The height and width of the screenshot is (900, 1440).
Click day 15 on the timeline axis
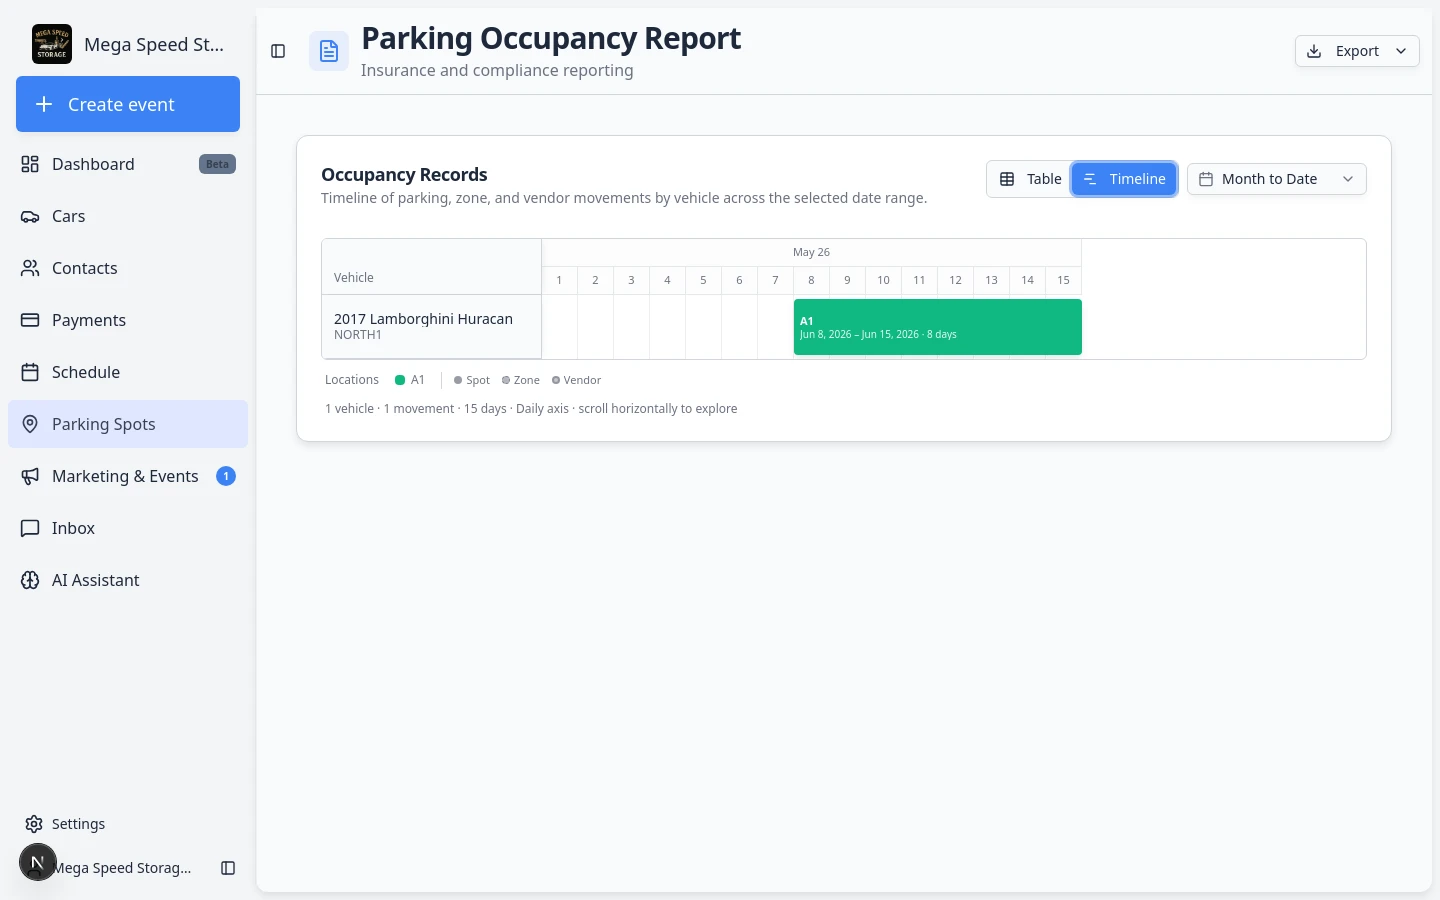pyautogui.click(x=1063, y=280)
